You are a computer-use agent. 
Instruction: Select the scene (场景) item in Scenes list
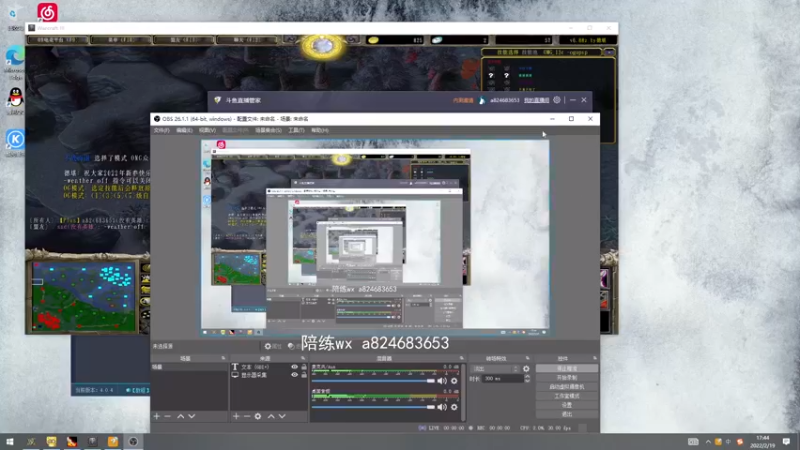189,367
